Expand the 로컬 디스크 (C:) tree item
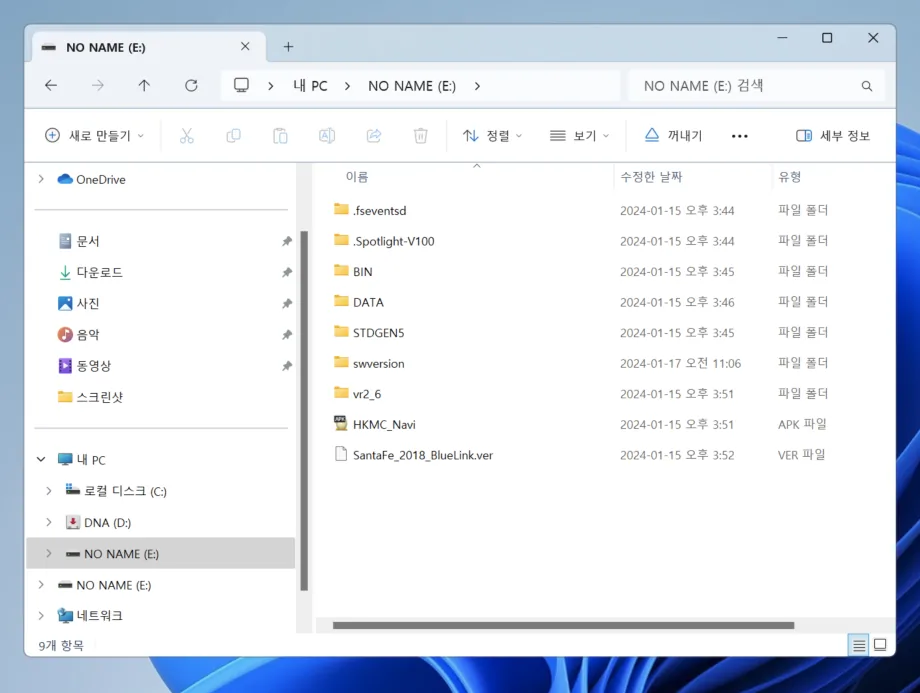Viewport: 920px width, 693px height. [x=47, y=491]
